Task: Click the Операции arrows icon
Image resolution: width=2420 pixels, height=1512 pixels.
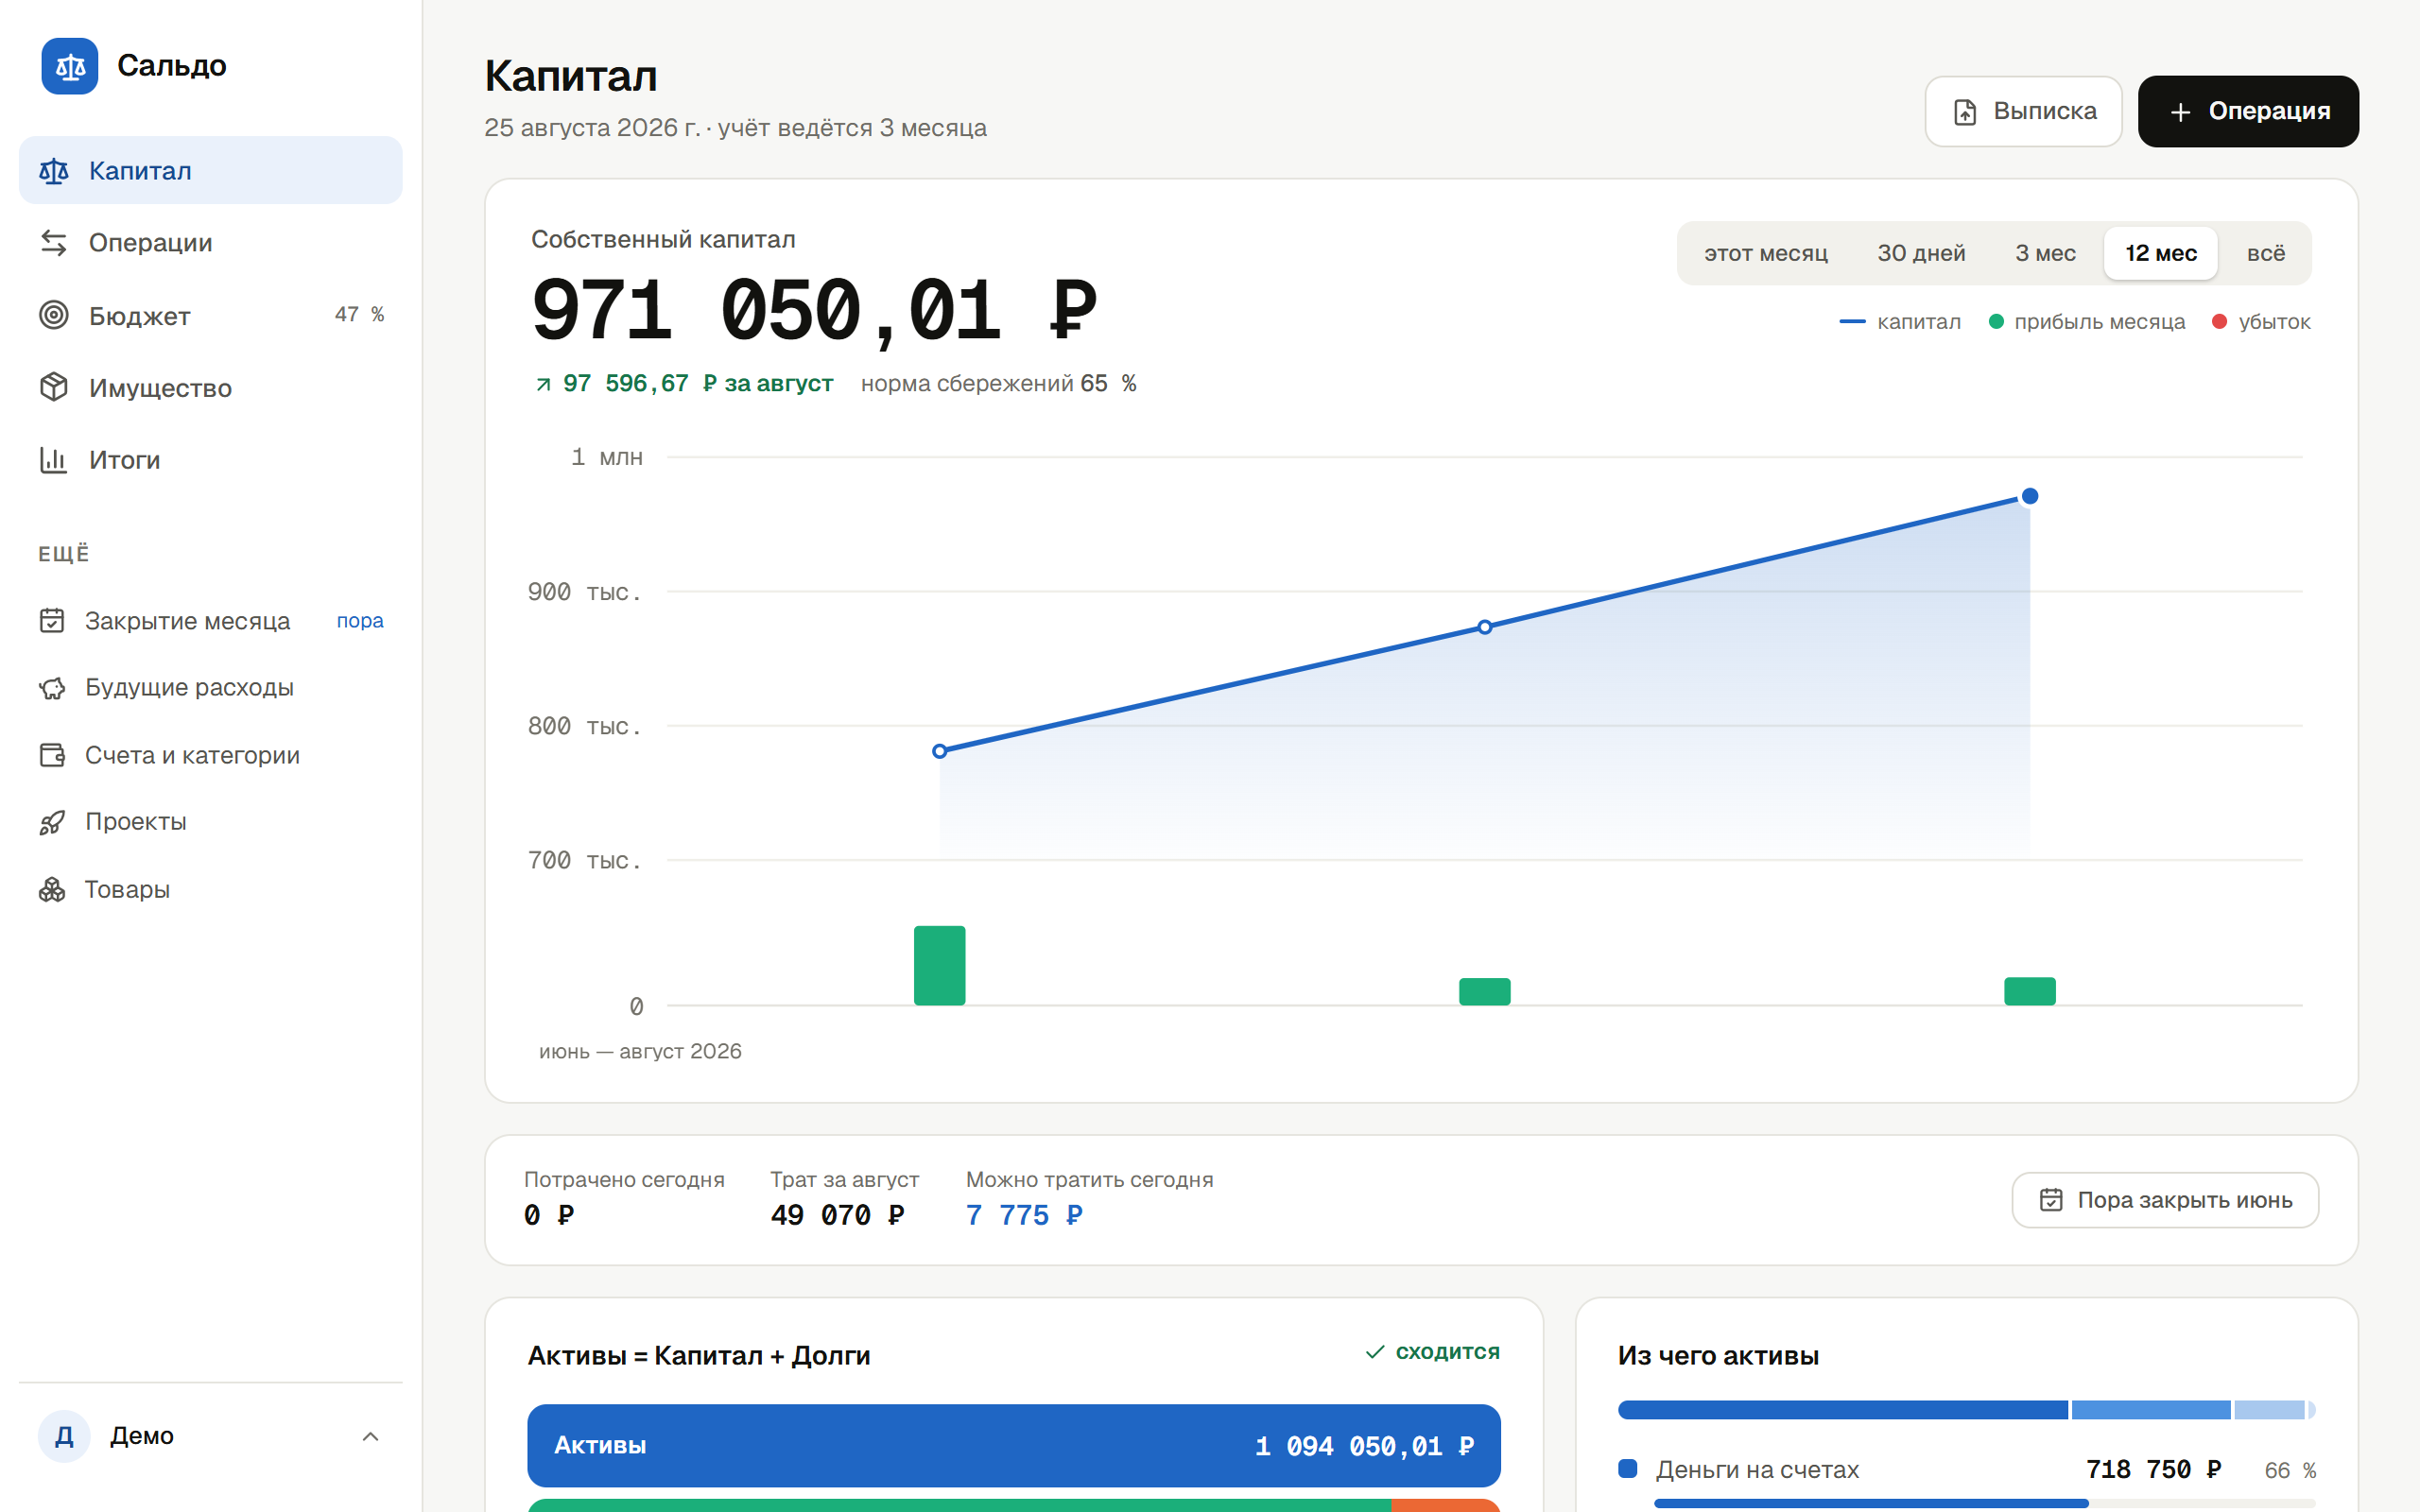Action: [x=54, y=243]
